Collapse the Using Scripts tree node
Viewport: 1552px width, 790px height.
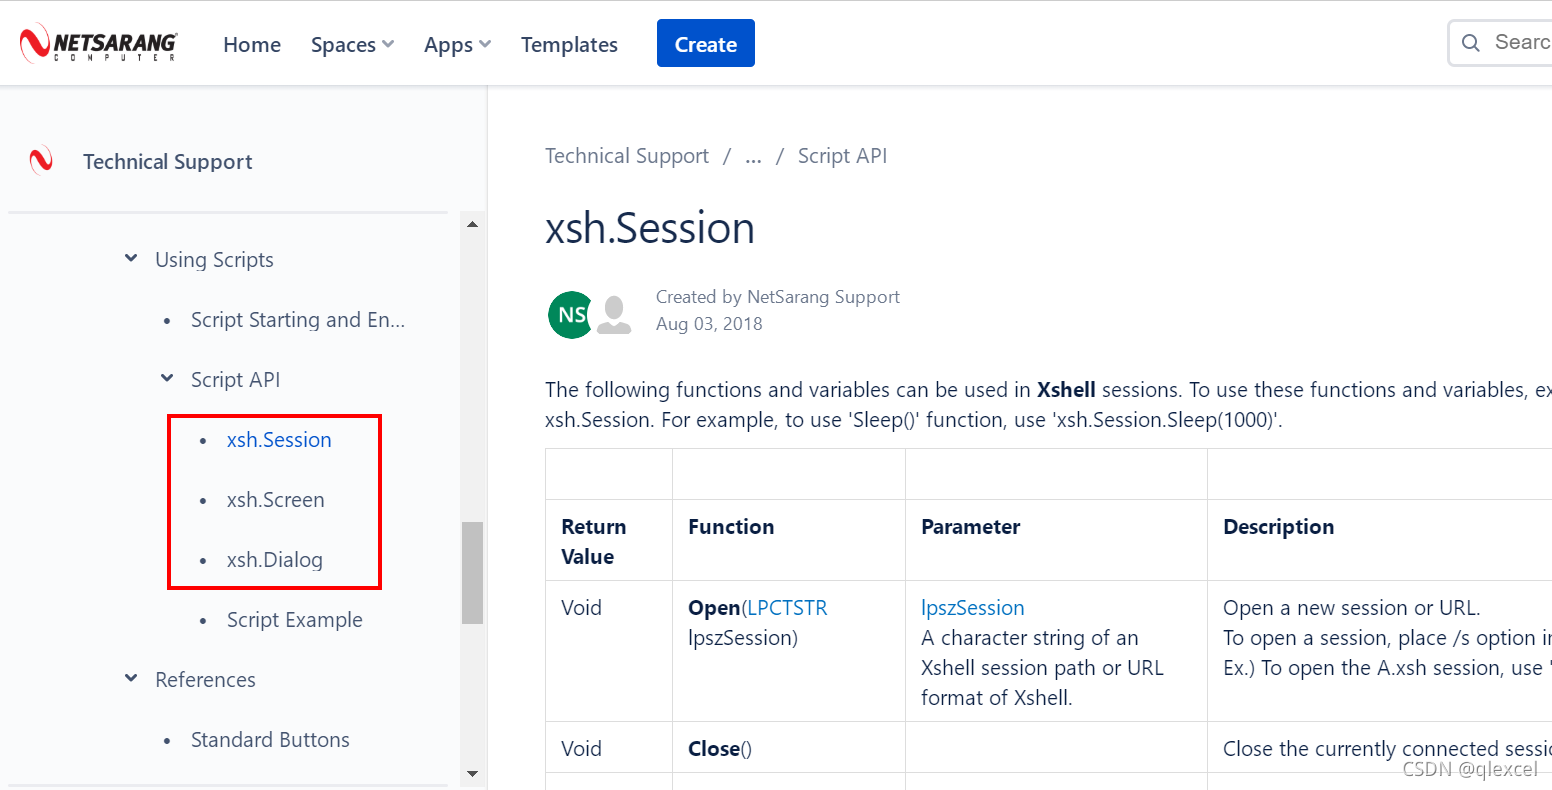131,259
